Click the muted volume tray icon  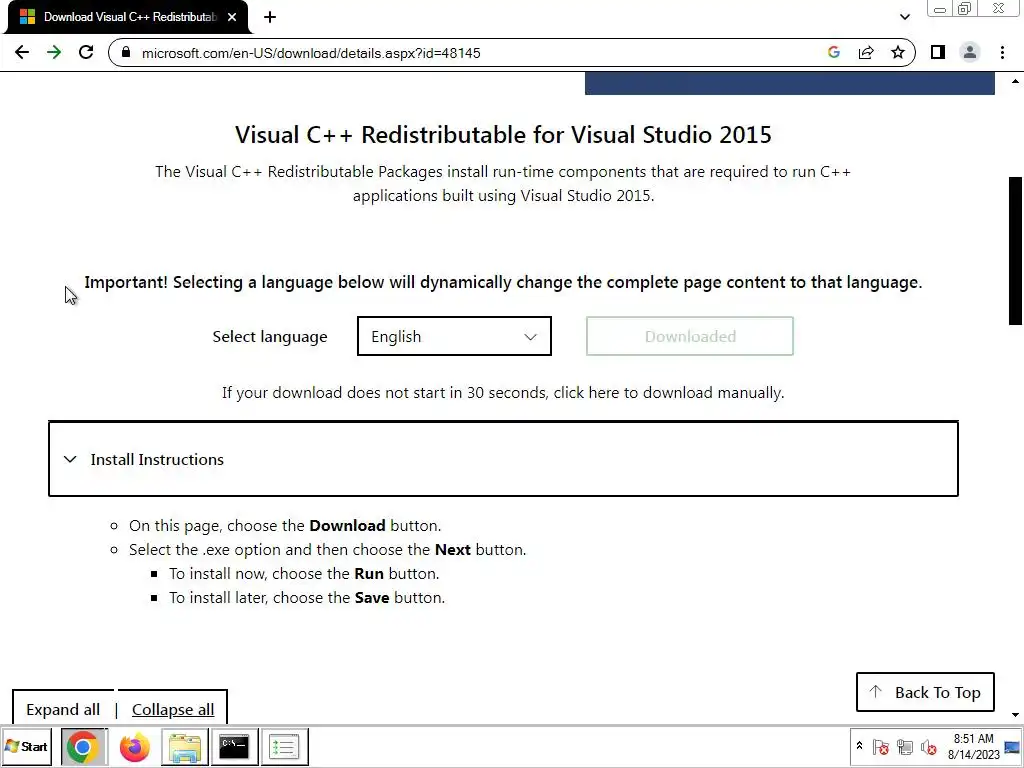pos(929,746)
